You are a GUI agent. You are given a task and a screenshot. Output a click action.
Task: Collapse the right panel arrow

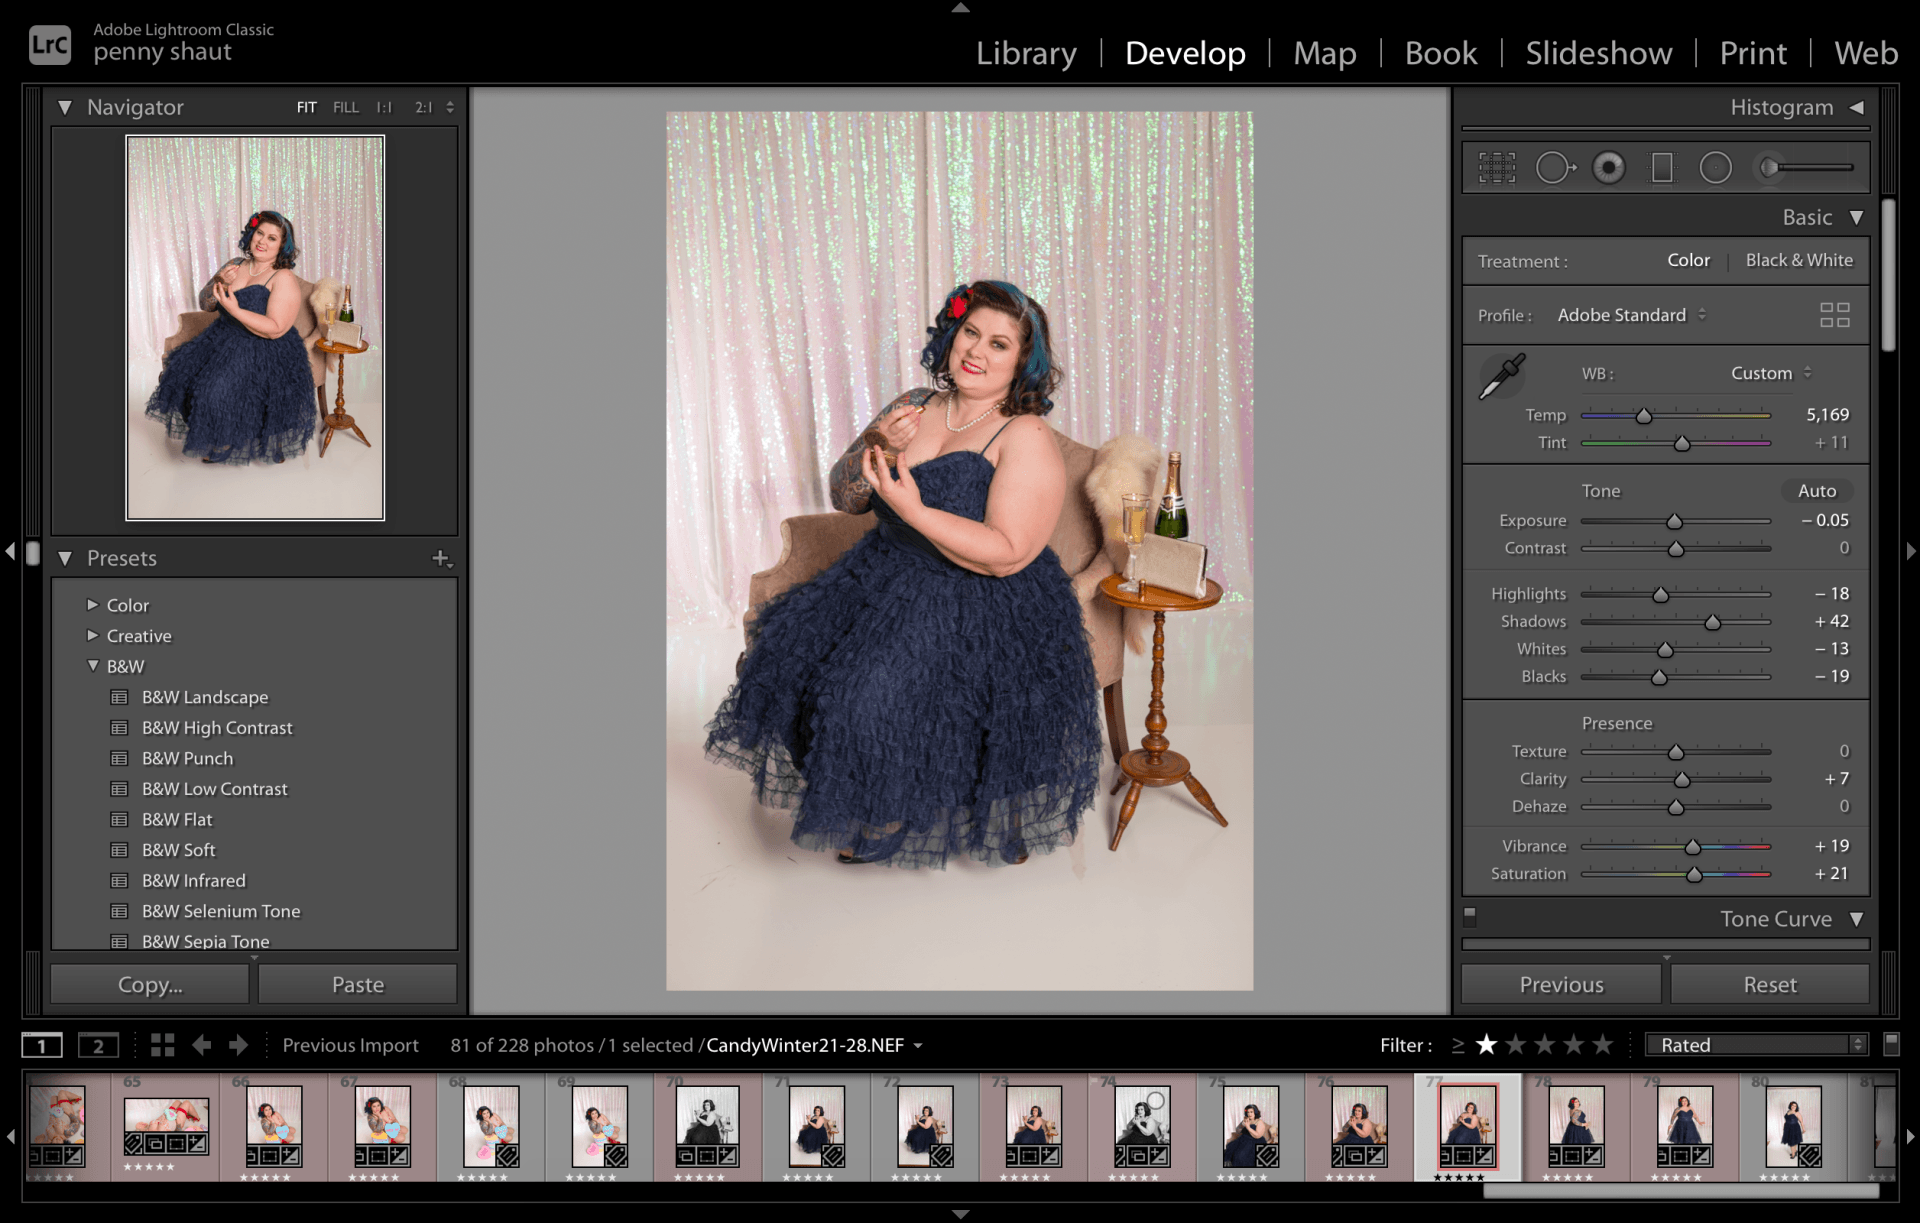[x=1911, y=551]
